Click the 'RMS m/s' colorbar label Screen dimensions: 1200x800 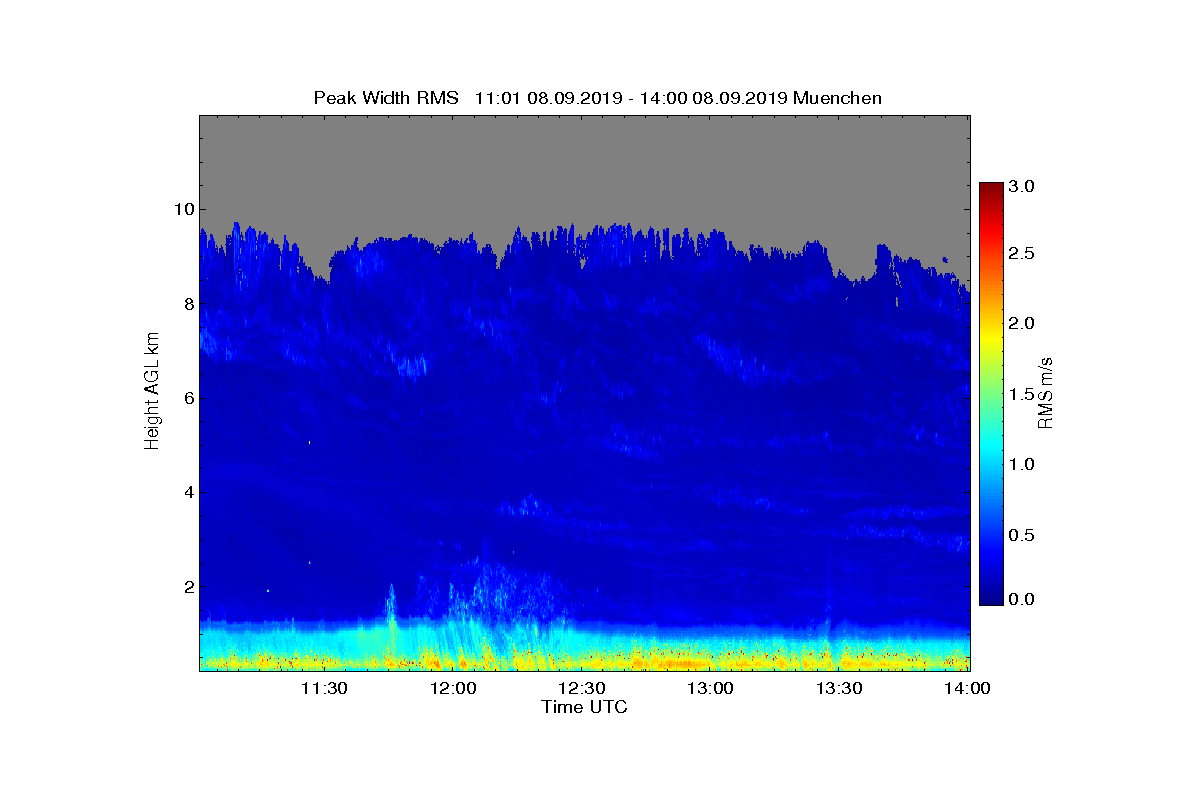1046,392
